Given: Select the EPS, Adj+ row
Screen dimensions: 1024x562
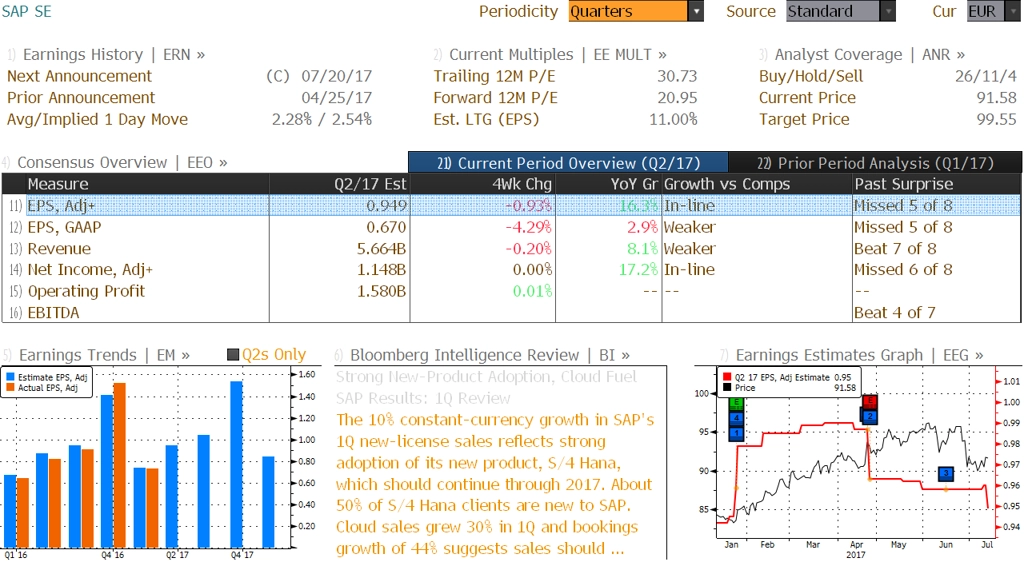Looking at the screenshot, I should tap(511, 206).
